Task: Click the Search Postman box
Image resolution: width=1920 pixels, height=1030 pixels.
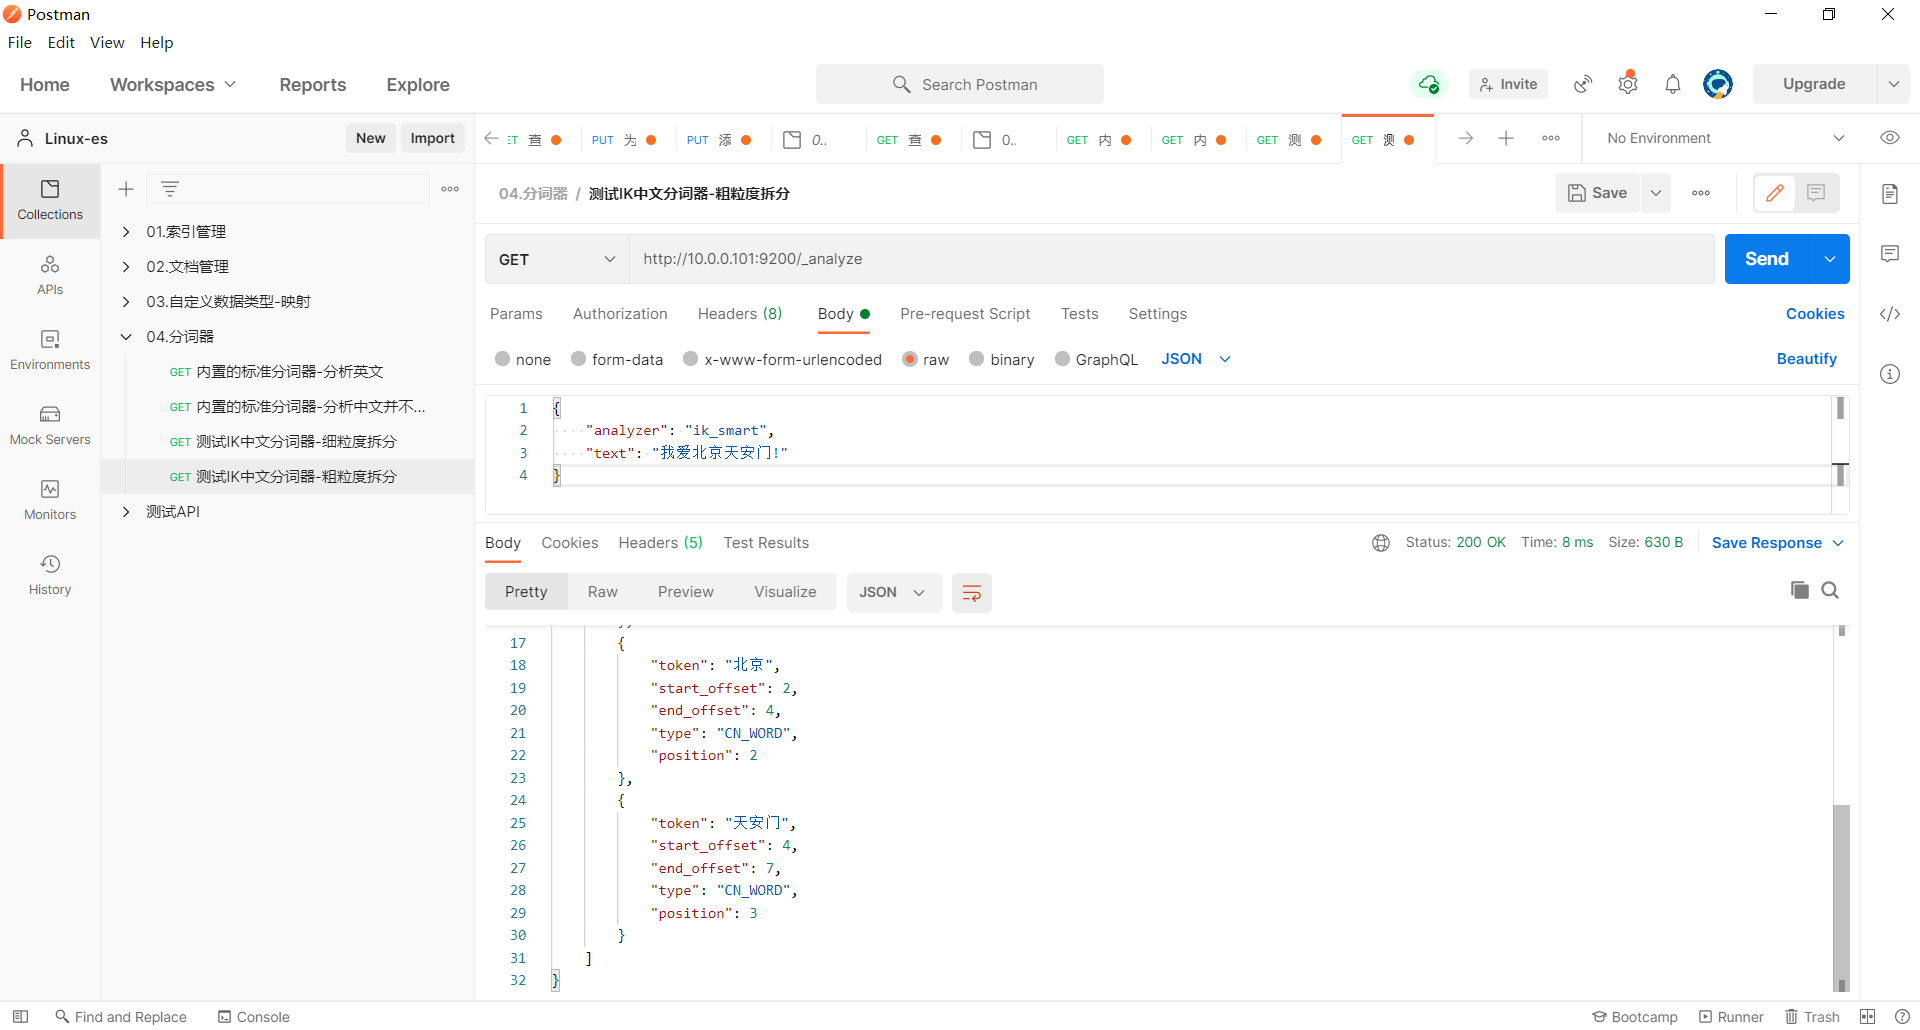Action: click(x=960, y=84)
